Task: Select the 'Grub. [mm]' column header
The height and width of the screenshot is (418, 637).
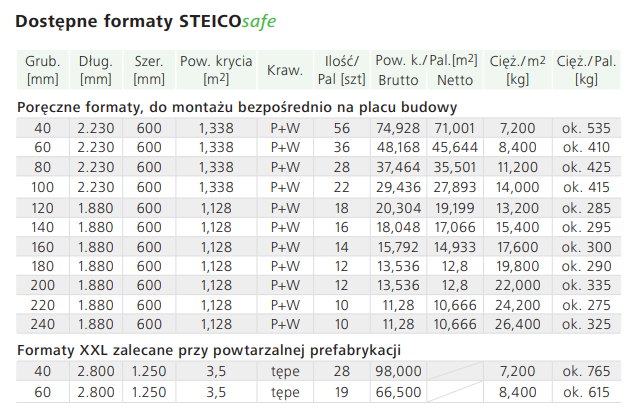Action: pos(42,70)
